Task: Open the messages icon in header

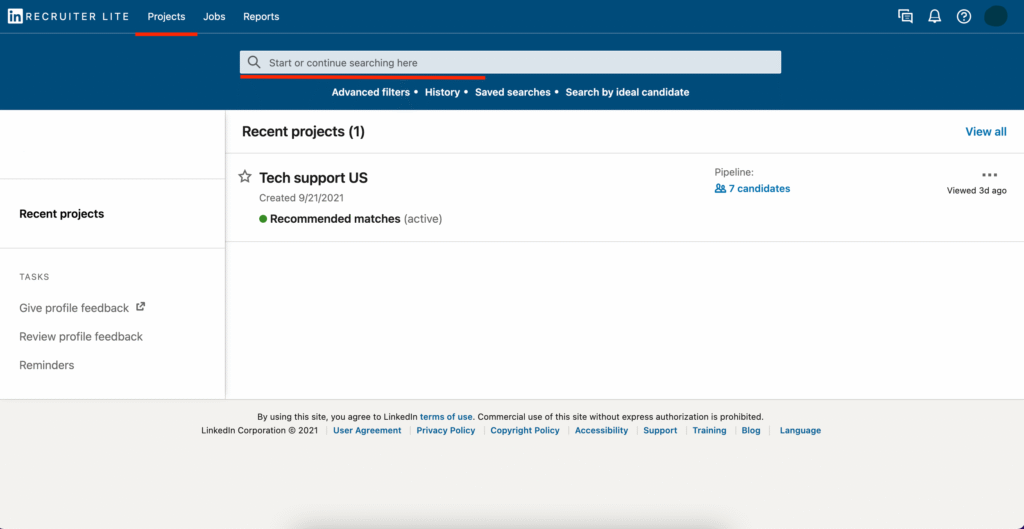Action: click(905, 17)
